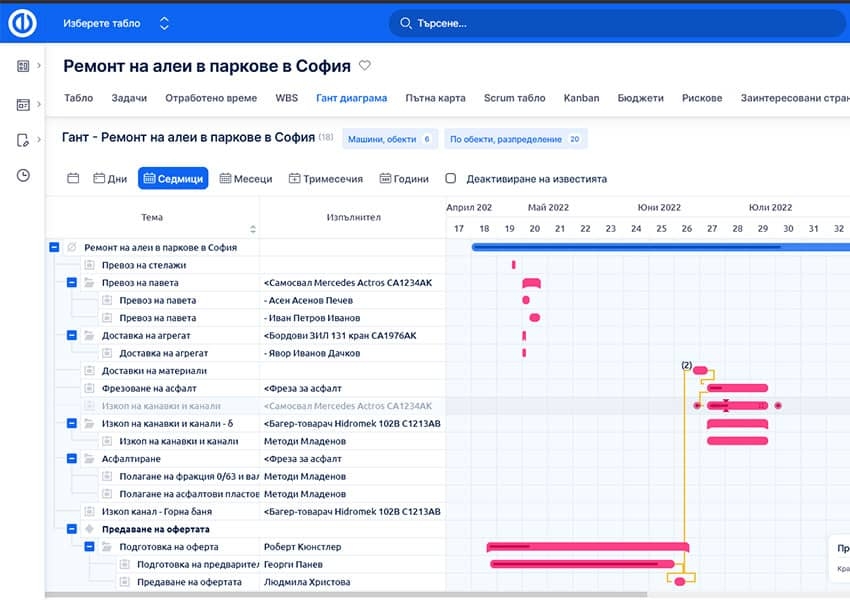Click assignee Людмила Христова cell

(x=352, y=582)
